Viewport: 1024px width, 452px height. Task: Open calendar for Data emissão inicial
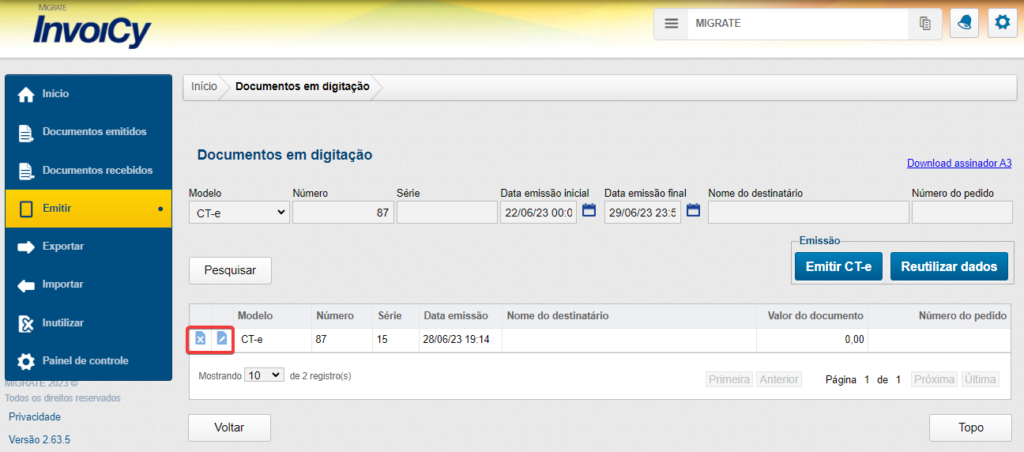589,211
